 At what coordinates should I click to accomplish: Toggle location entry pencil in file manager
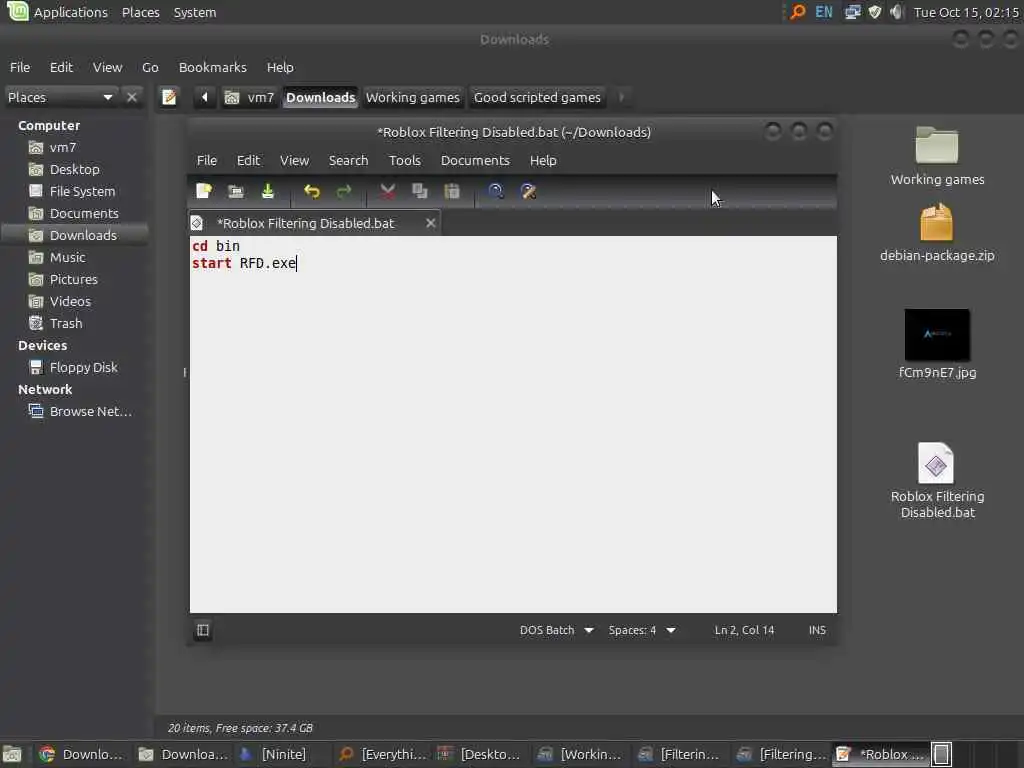tap(169, 97)
